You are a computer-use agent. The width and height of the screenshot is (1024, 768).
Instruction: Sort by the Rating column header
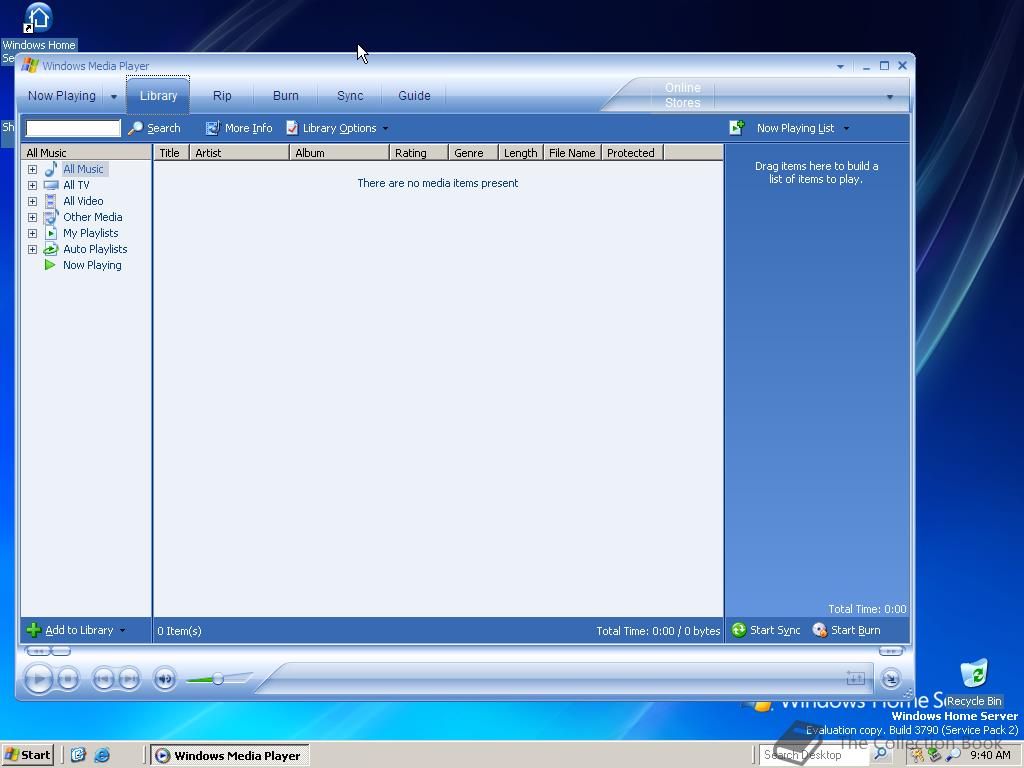pos(419,153)
